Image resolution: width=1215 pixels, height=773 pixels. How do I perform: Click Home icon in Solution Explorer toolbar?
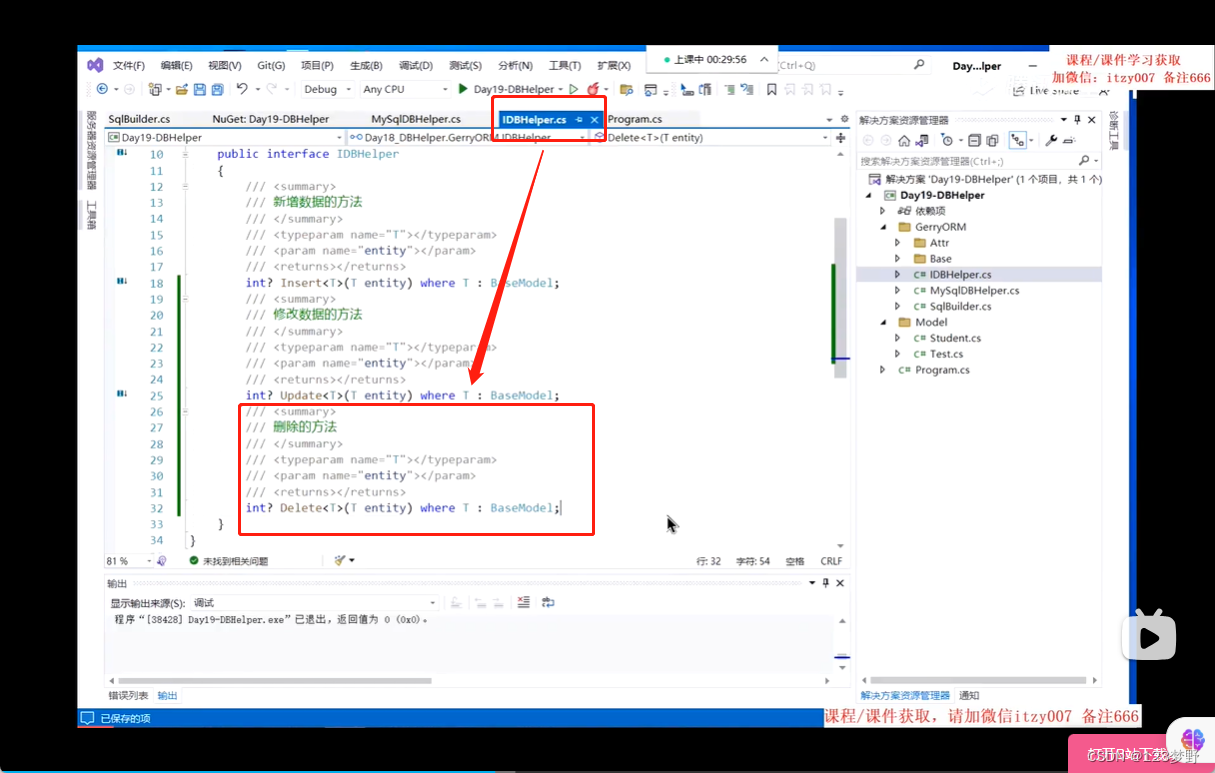coord(904,141)
